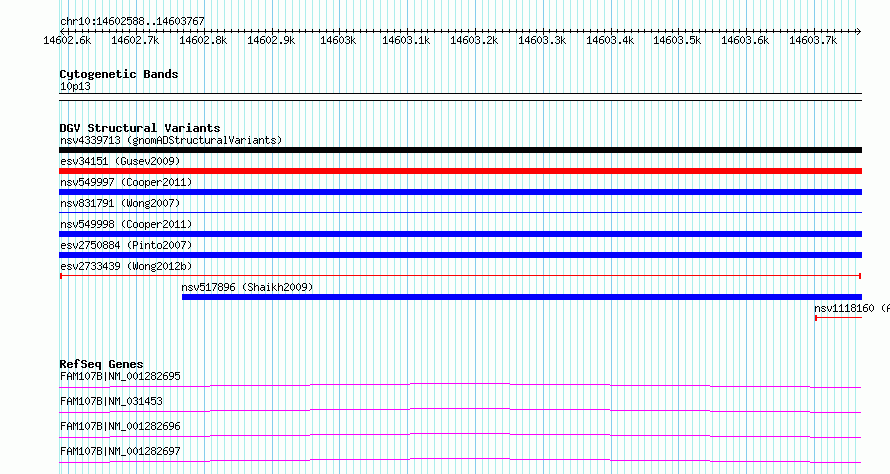
Task: Click the magenta line under FAM107B|NM_031453
Action: click(x=460, y=410)
